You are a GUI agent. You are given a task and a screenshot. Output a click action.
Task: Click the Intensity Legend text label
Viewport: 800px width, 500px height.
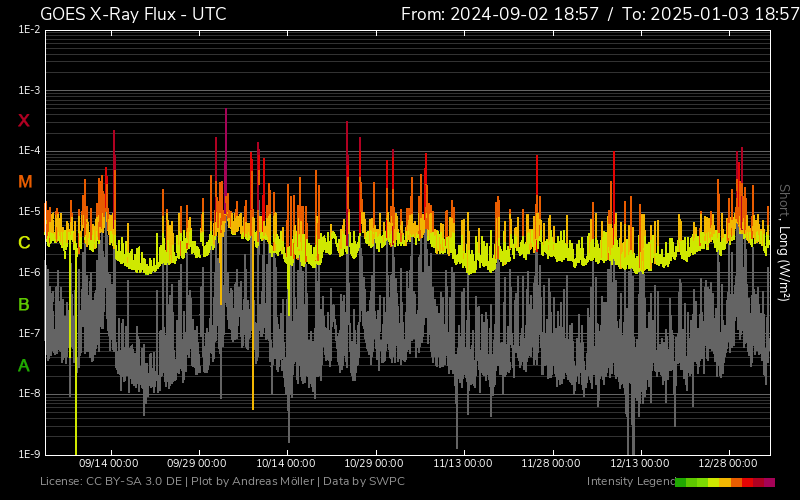(x=629, y=482)
